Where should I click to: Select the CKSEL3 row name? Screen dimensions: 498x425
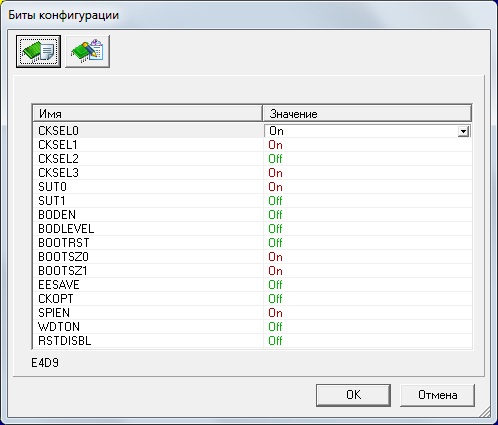tap(58, 173)
